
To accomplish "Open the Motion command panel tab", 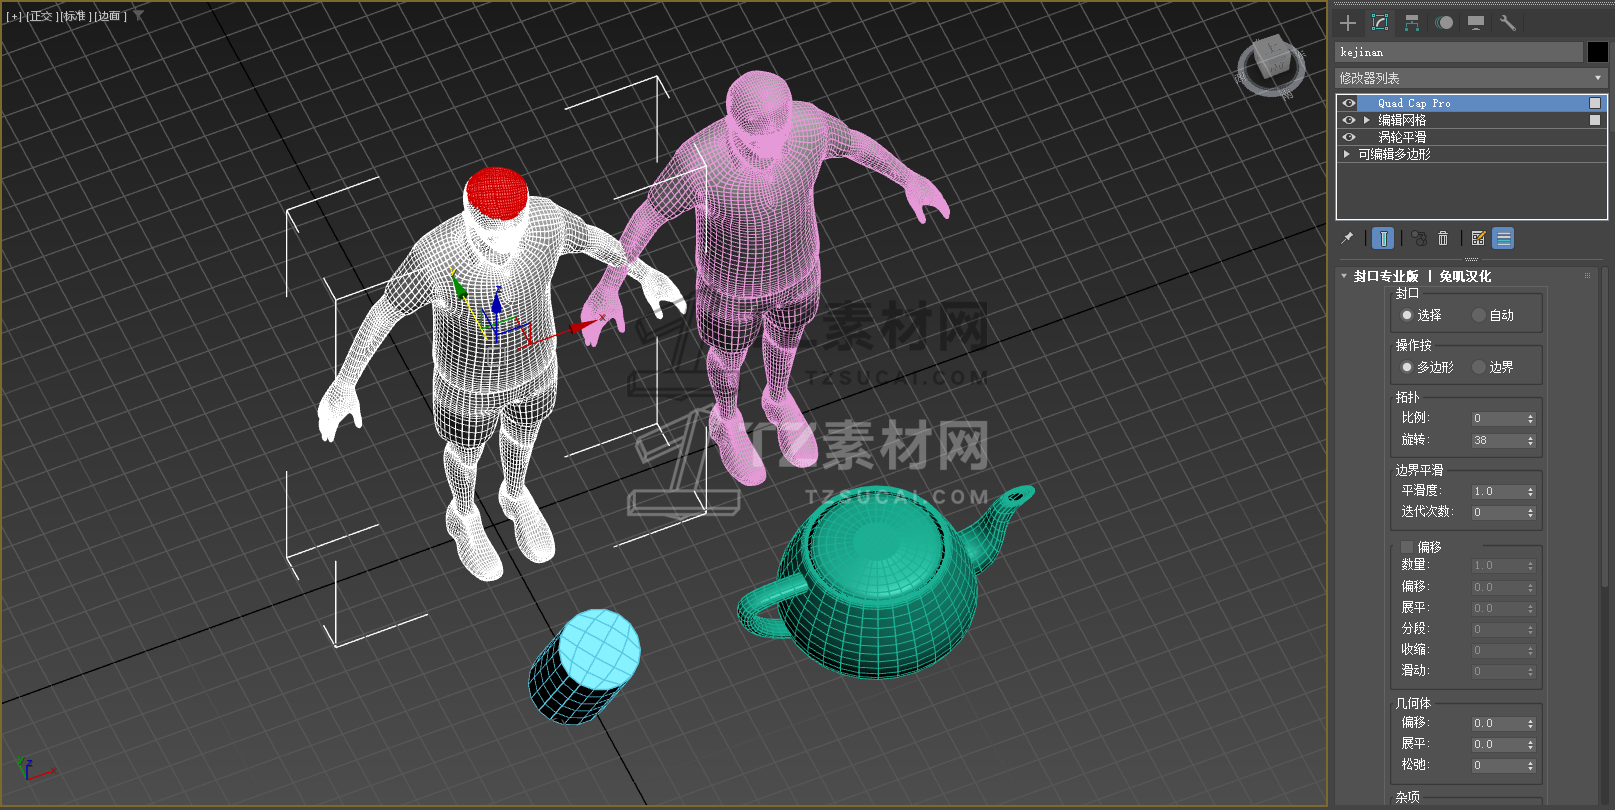I will pyautogui.click(x=1444, y=23).
